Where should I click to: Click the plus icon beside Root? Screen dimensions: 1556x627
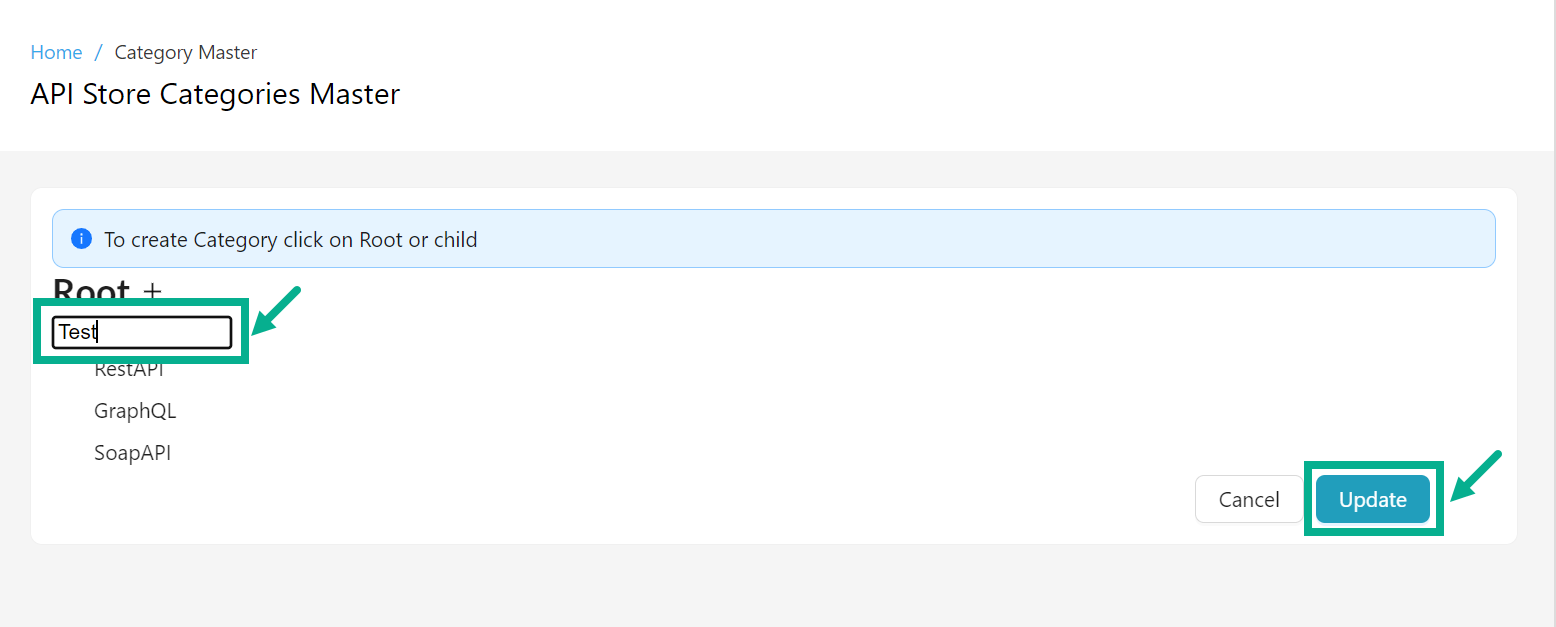[152, 291]
